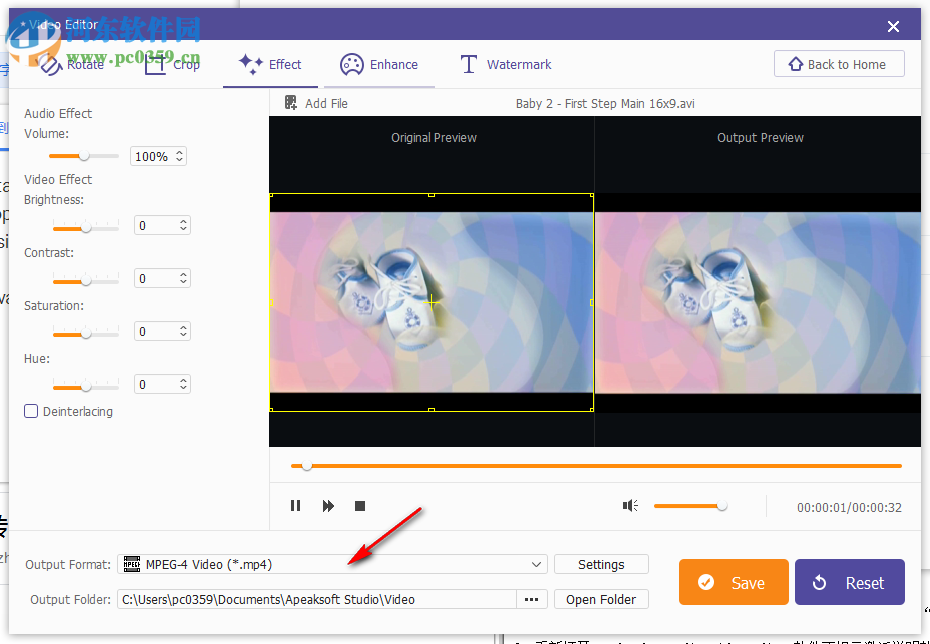Open the Watermark tab
Viewport: 930px width, 644px height.
point(505,64)
